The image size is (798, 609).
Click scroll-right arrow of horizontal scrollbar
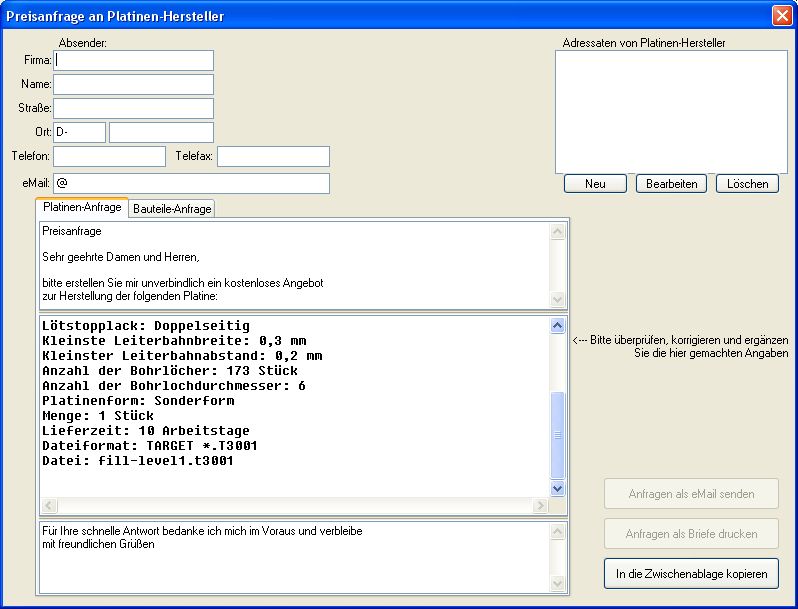point(541,506)
